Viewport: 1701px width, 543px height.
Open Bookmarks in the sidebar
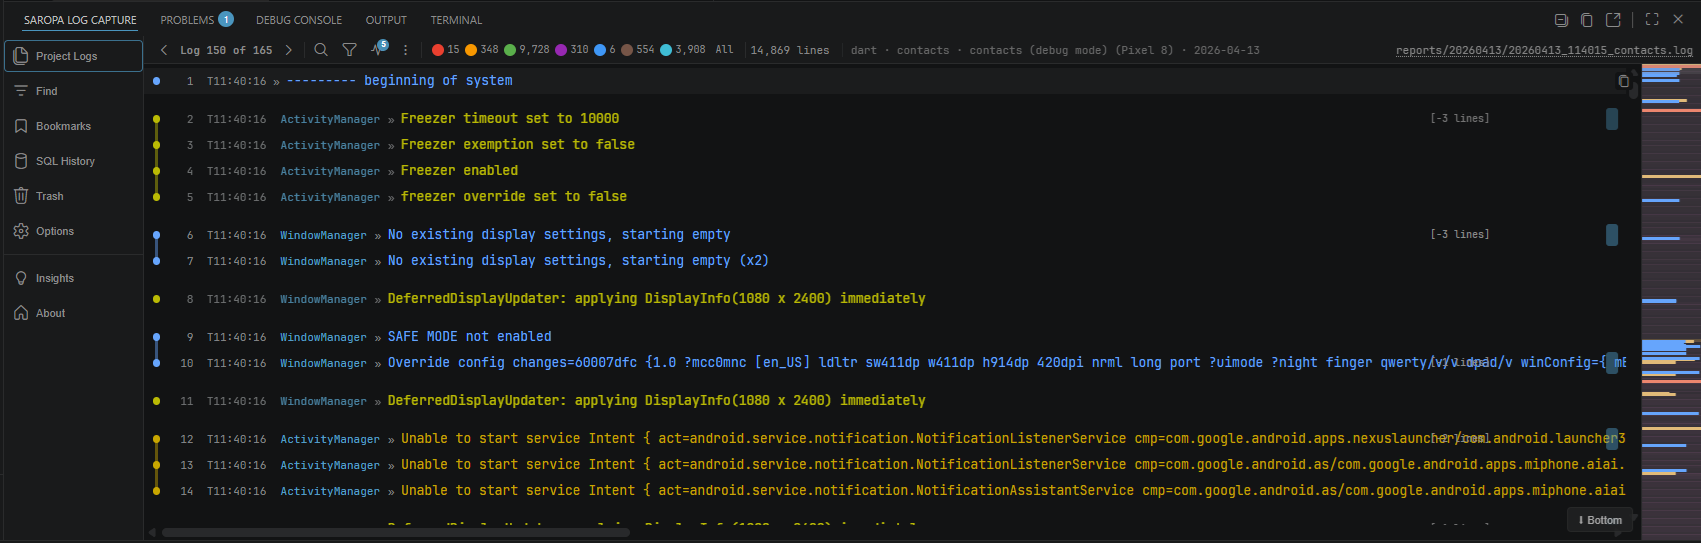tap(74, 126)
